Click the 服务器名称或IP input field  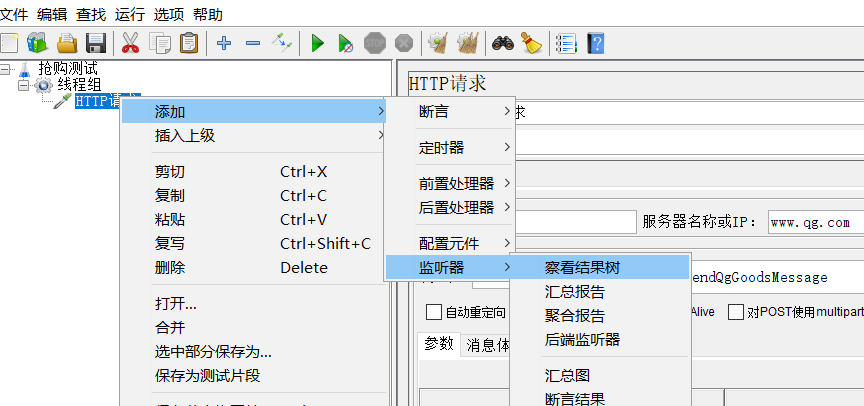816,223
